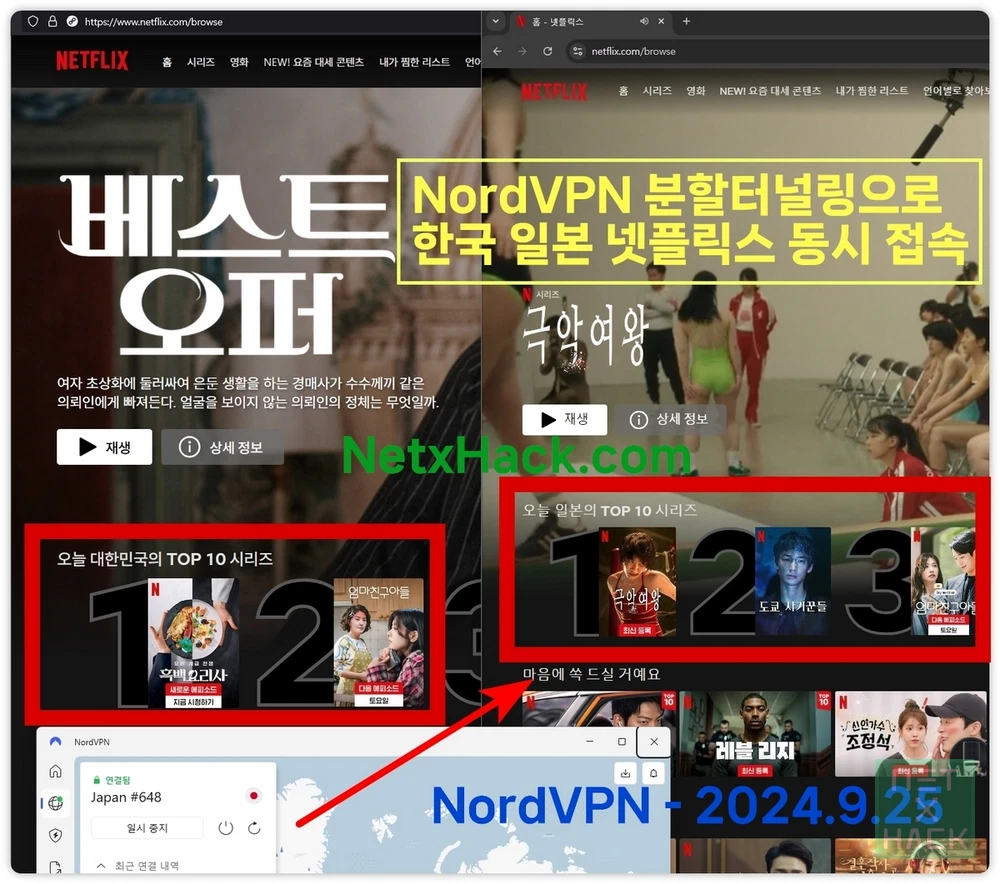The image size is (1000, 884).
Task: Open the 시리즈 menu in left Netflix window
Action: (x=201, y=62)
